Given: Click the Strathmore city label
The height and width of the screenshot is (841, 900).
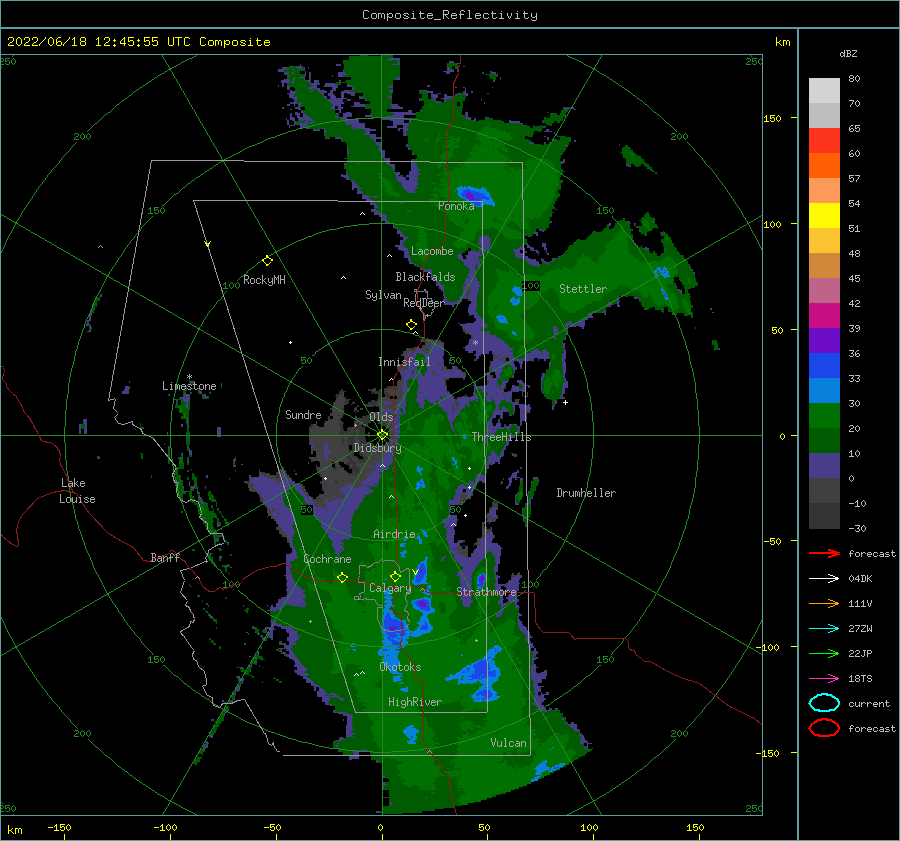Looking at the screenshot, I should [486, 592].
